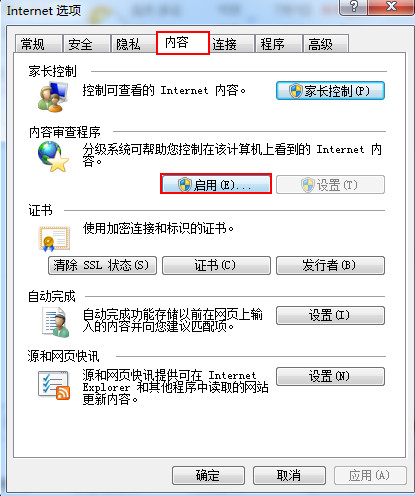Open the 程序 tab
The width and height of the screenshot is (415, 496).
[x=279, y=44]
